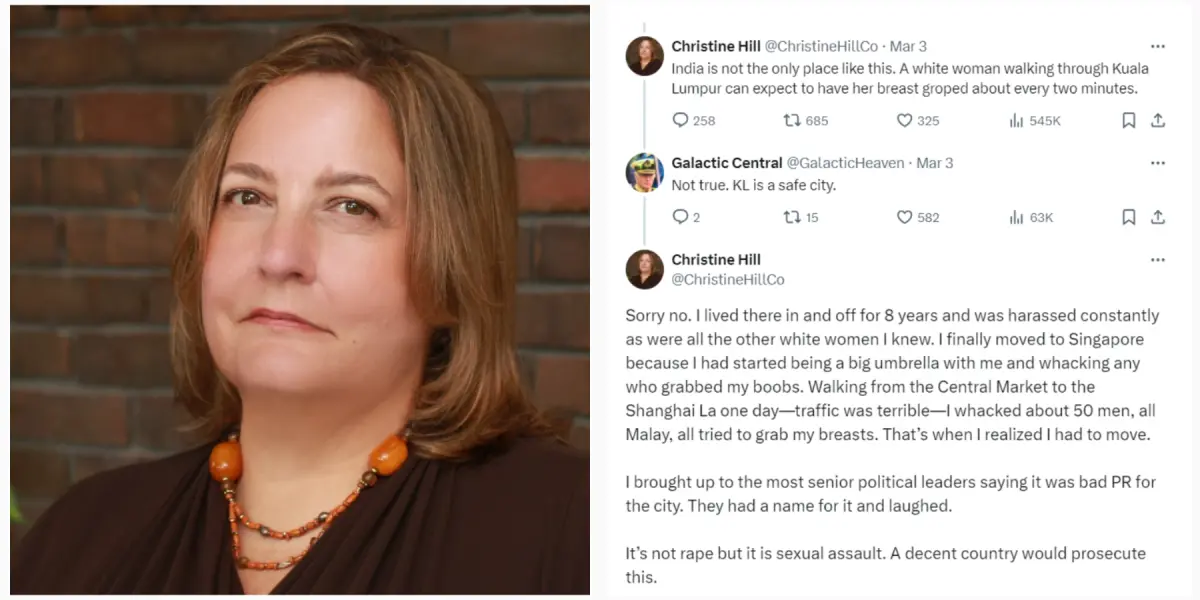
Task: Visit the @GalacticHeaven profile handle
Action: coord(845,163)
